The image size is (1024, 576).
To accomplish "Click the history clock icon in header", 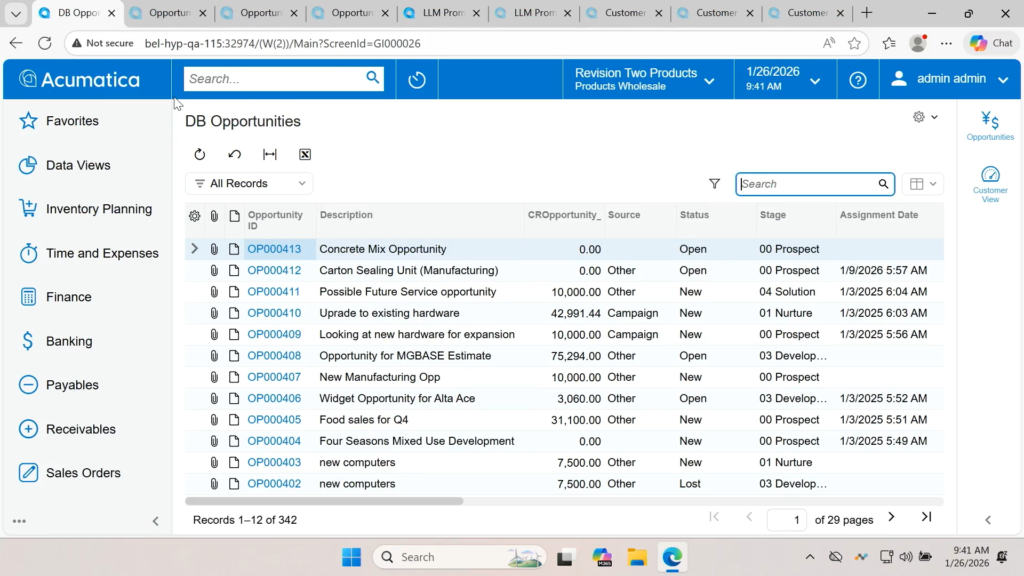I will tap(417, 79).
